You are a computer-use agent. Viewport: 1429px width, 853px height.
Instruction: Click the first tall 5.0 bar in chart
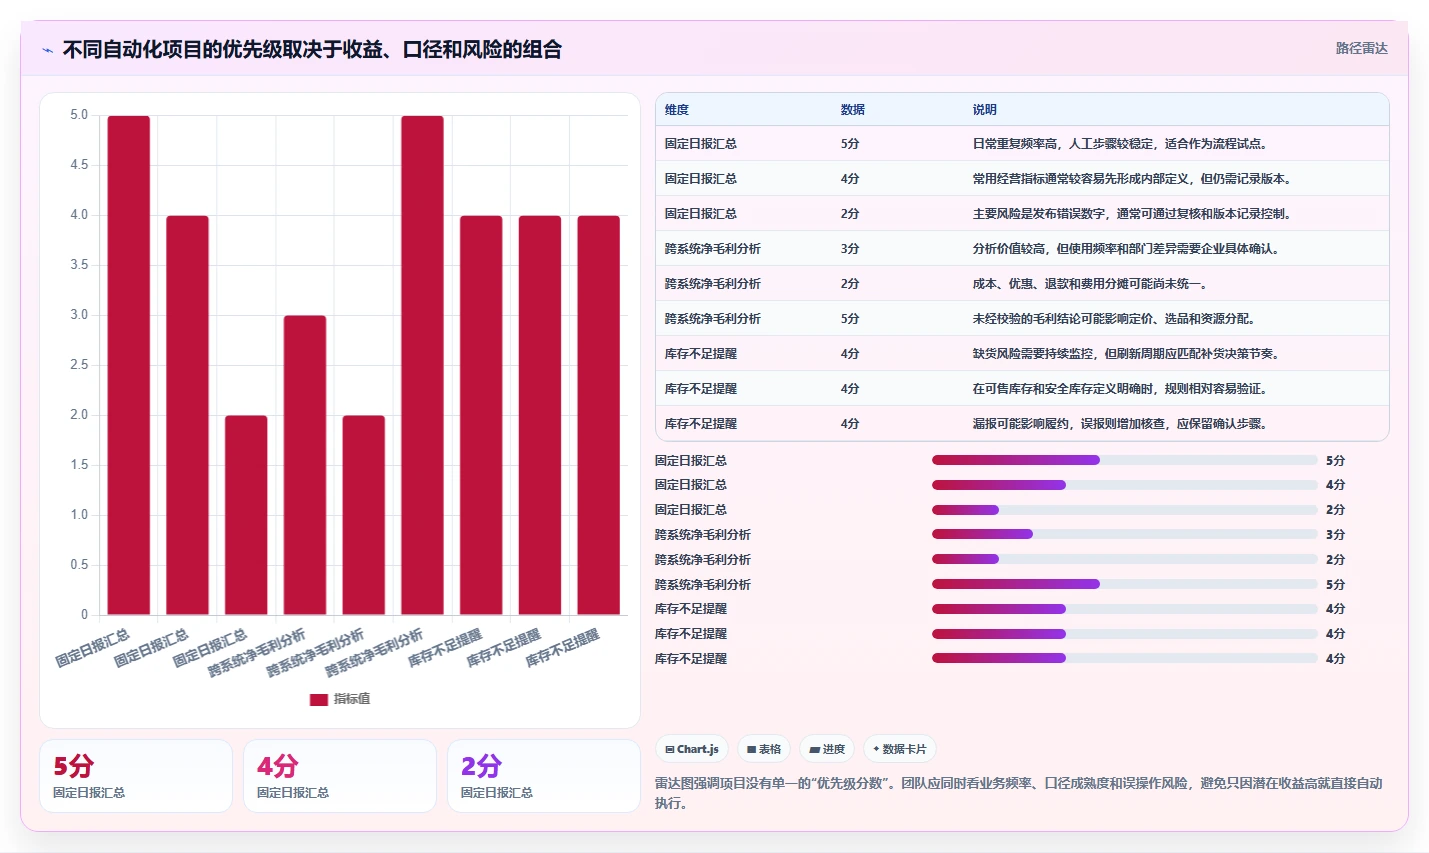129,365
